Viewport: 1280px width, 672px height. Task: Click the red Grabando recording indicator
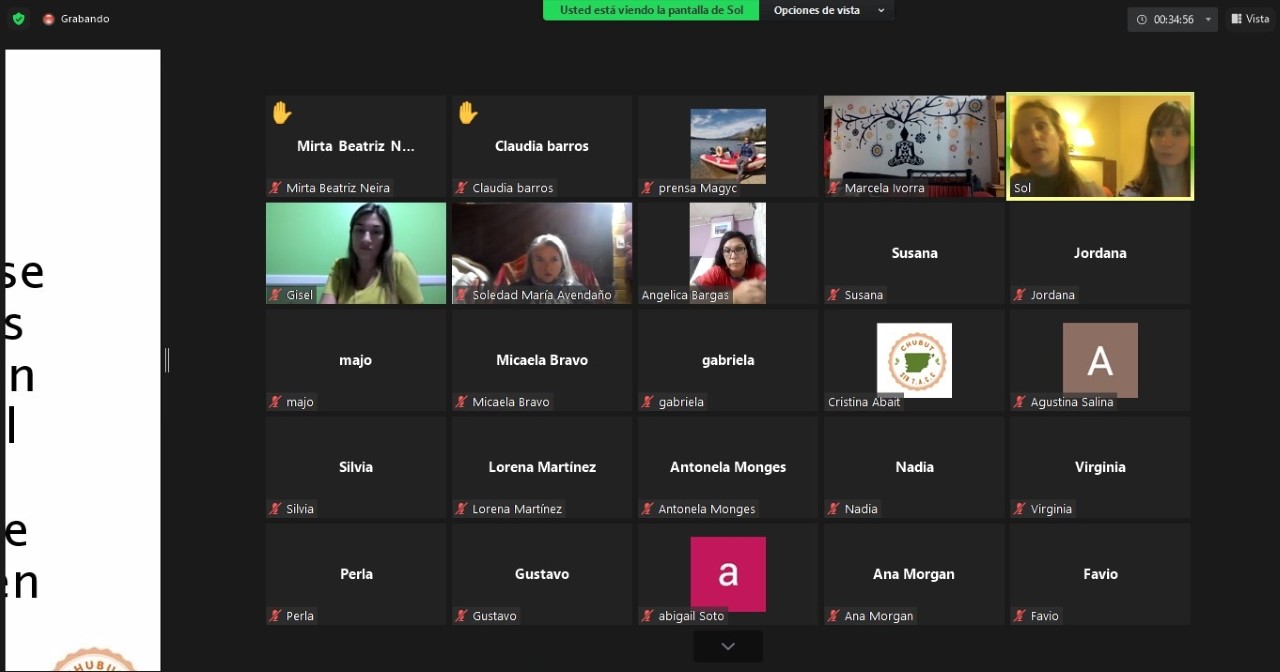[x=49, y=19]
